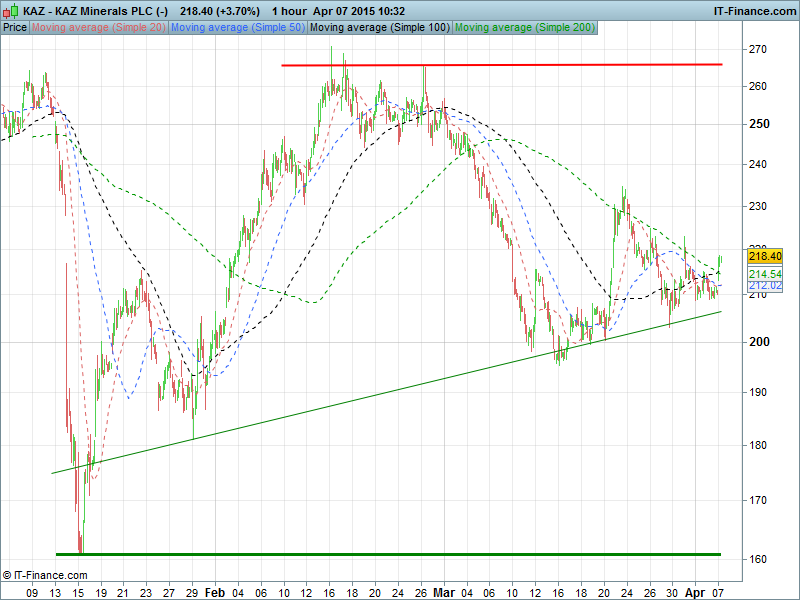
Task: Click the Feb label on time axis
Action: [214, 592]
